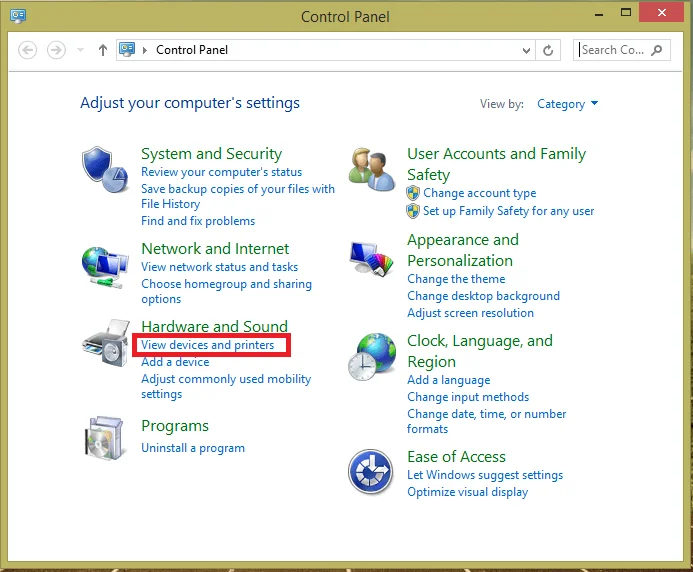Click Change input methods

click(468, 397)
